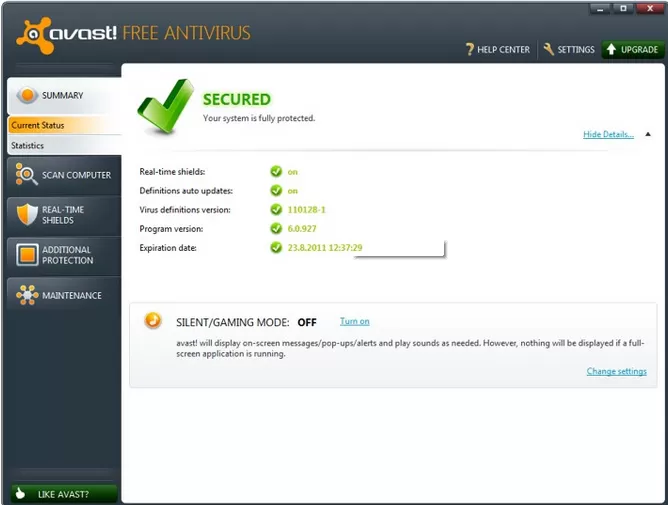Click 'Your system is fully protected' text
The width and height of the screenshot is (668, 505).
pyautogui.click(x=259, y=118)
